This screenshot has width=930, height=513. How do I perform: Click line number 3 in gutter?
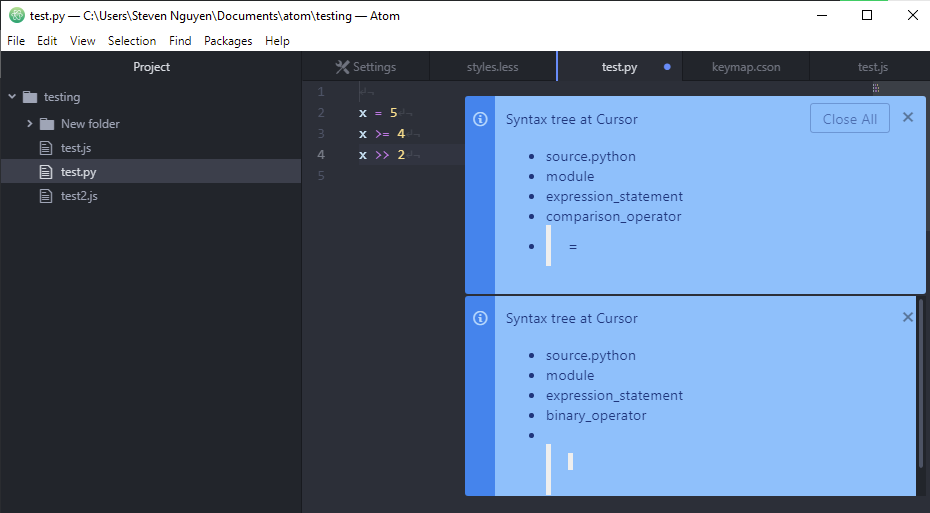321,133
